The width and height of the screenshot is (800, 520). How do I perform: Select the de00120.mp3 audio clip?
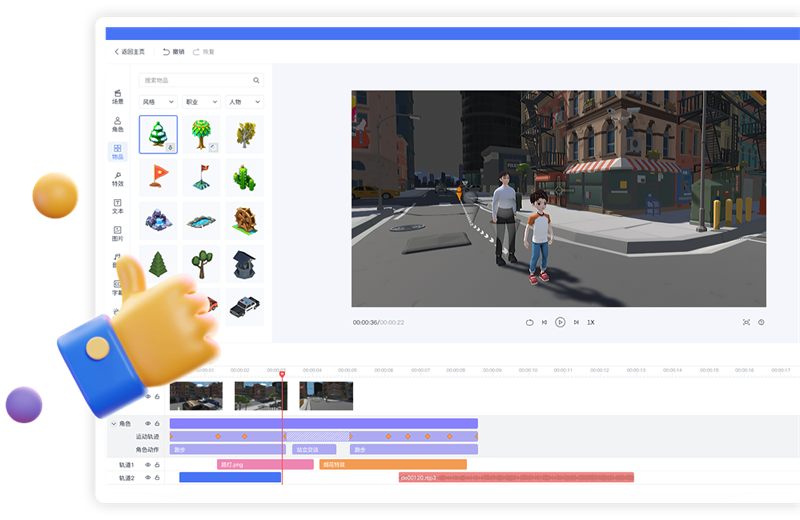(x=516, y=478)
